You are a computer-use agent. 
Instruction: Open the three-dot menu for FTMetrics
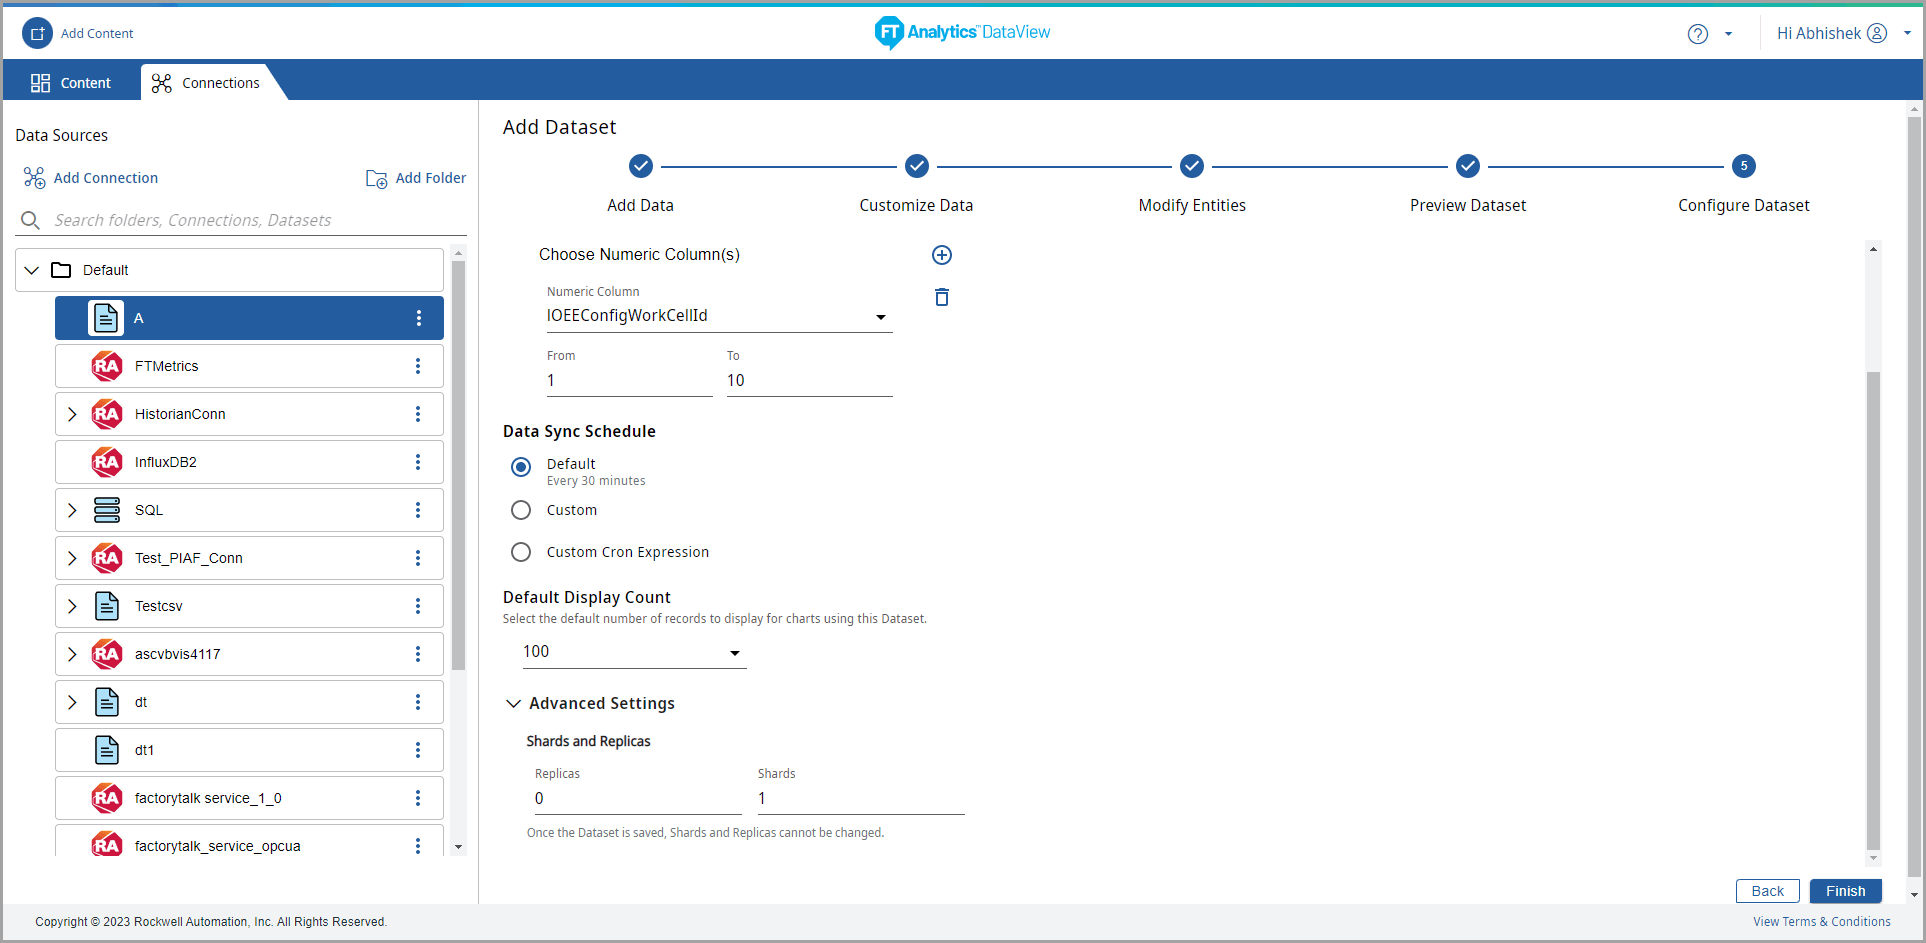[x=418, y=366]
